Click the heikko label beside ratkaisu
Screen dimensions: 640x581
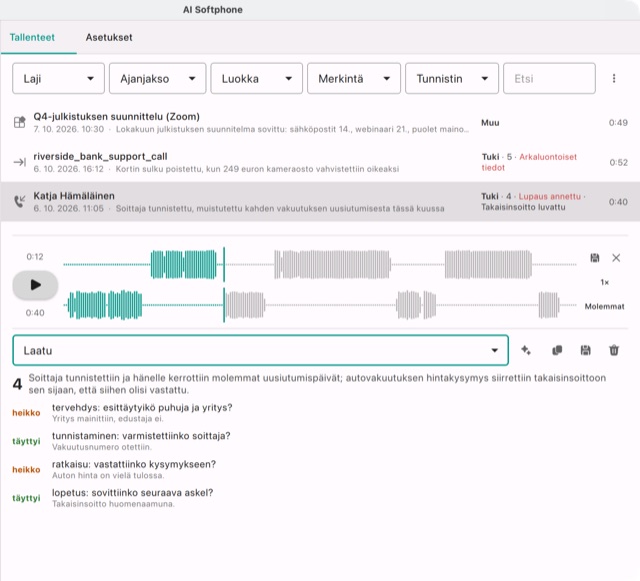point(26,470)
